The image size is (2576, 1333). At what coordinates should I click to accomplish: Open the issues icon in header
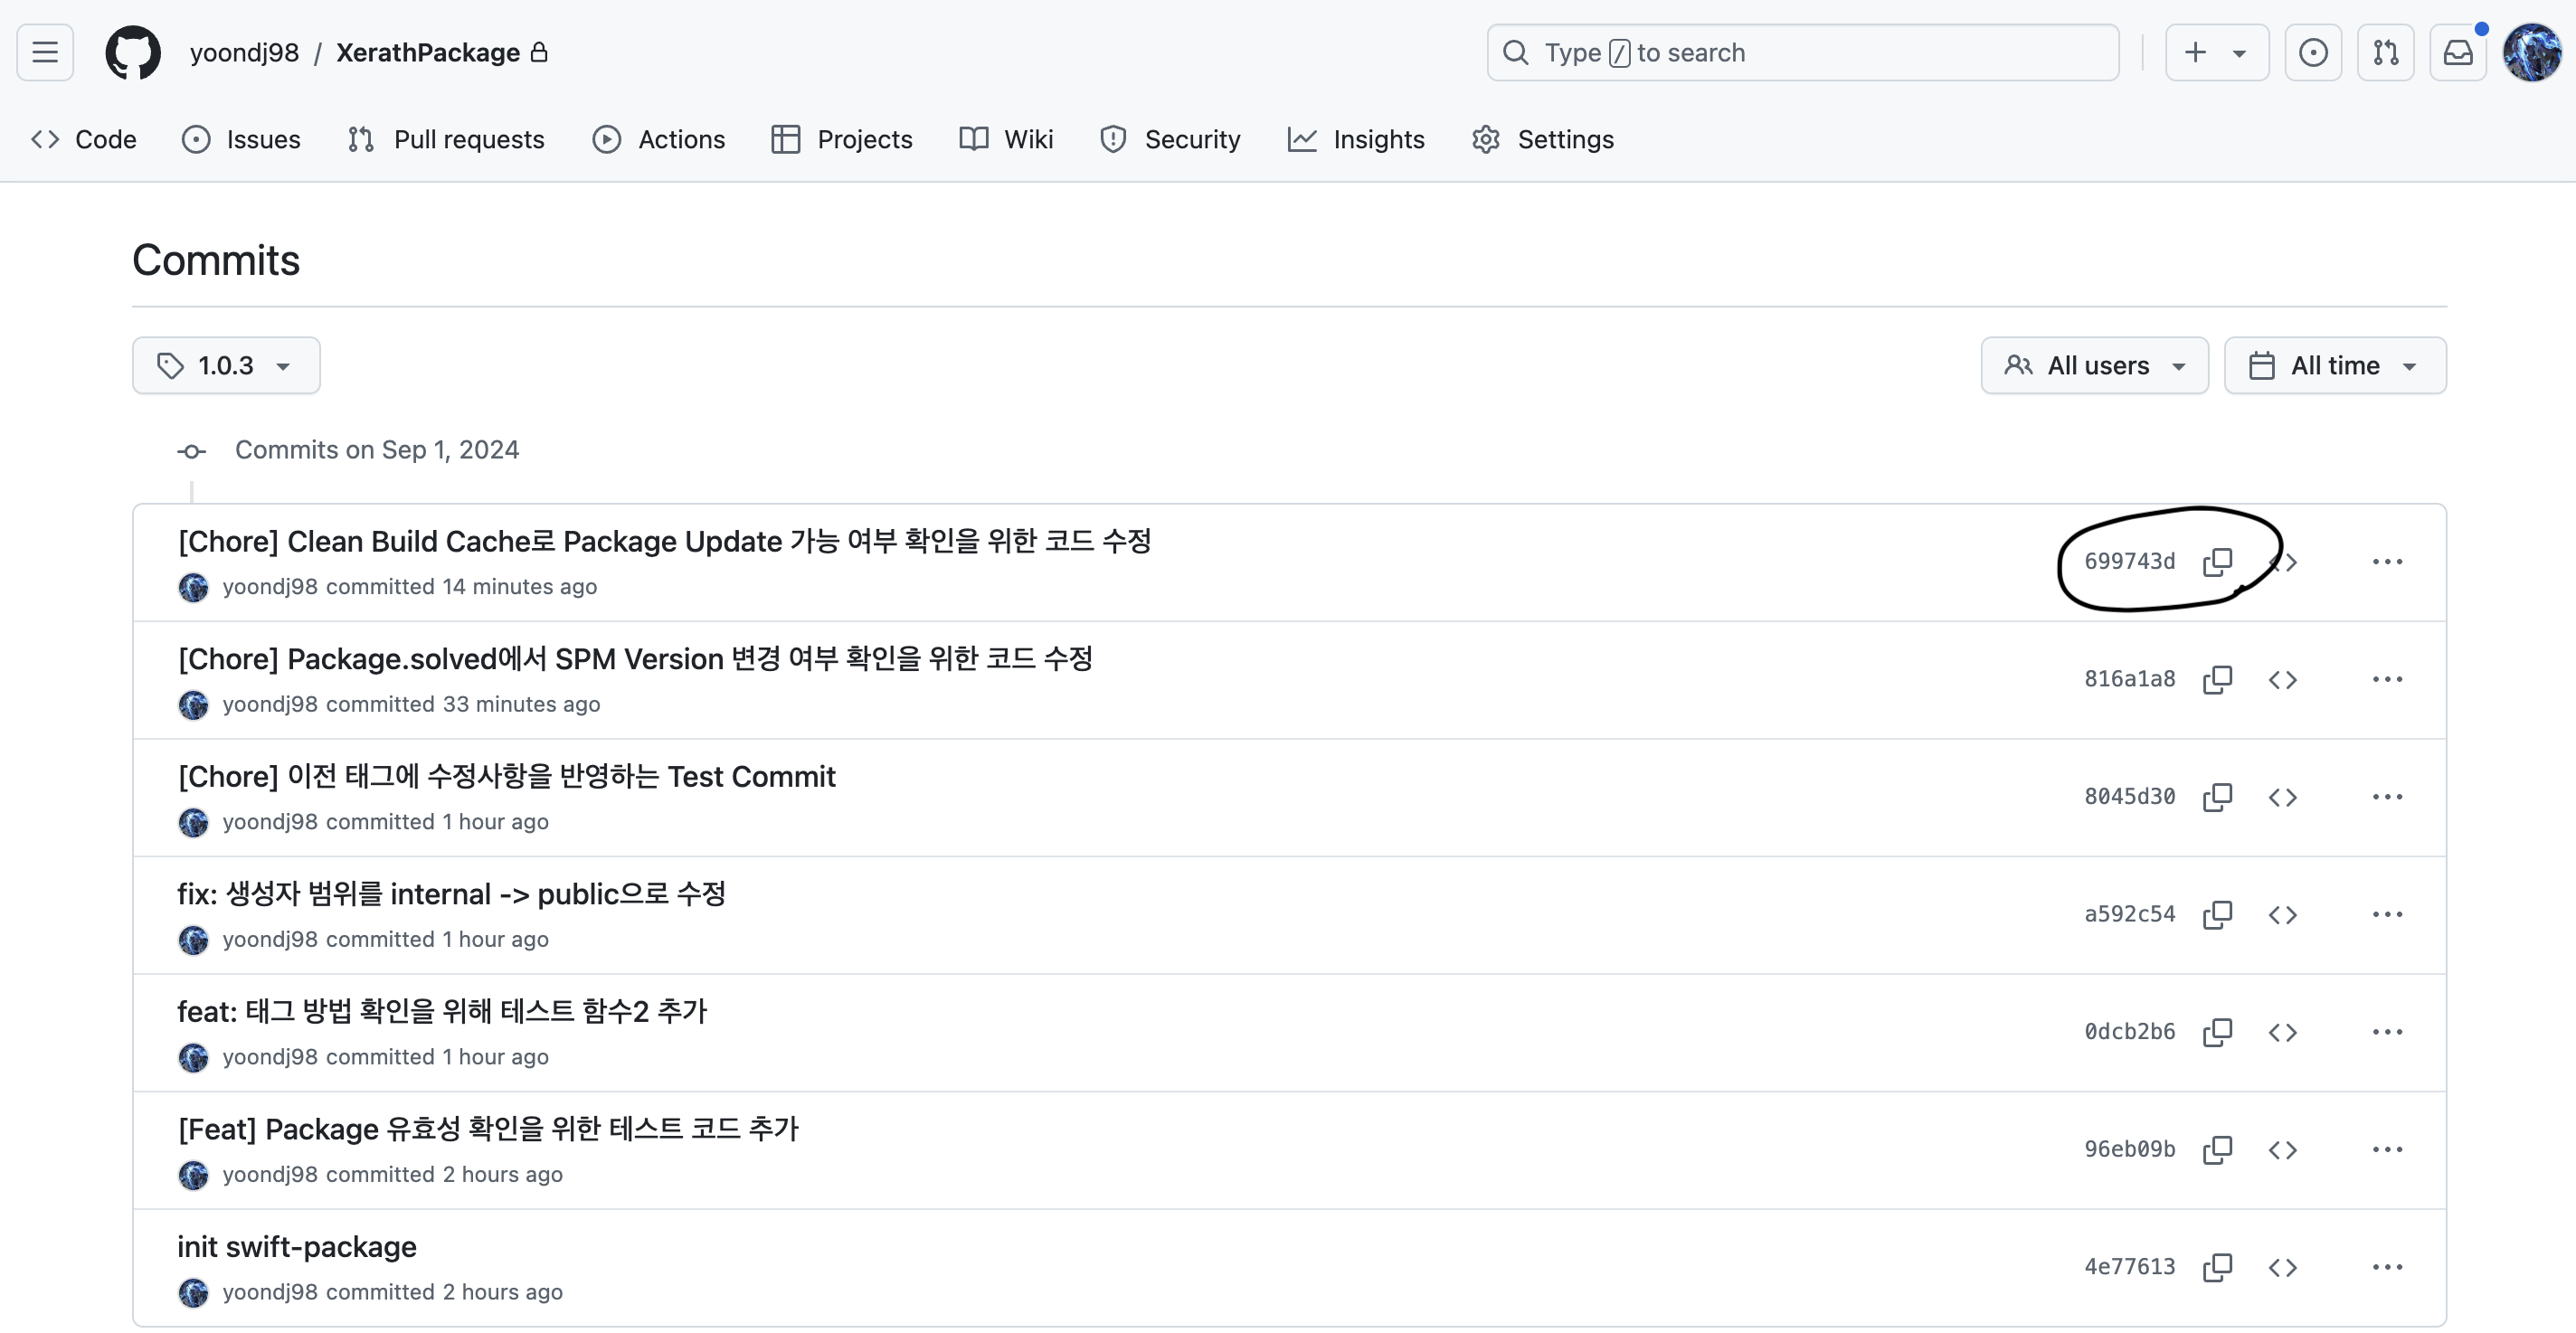pyautogui.click(x=2312, y=52)
